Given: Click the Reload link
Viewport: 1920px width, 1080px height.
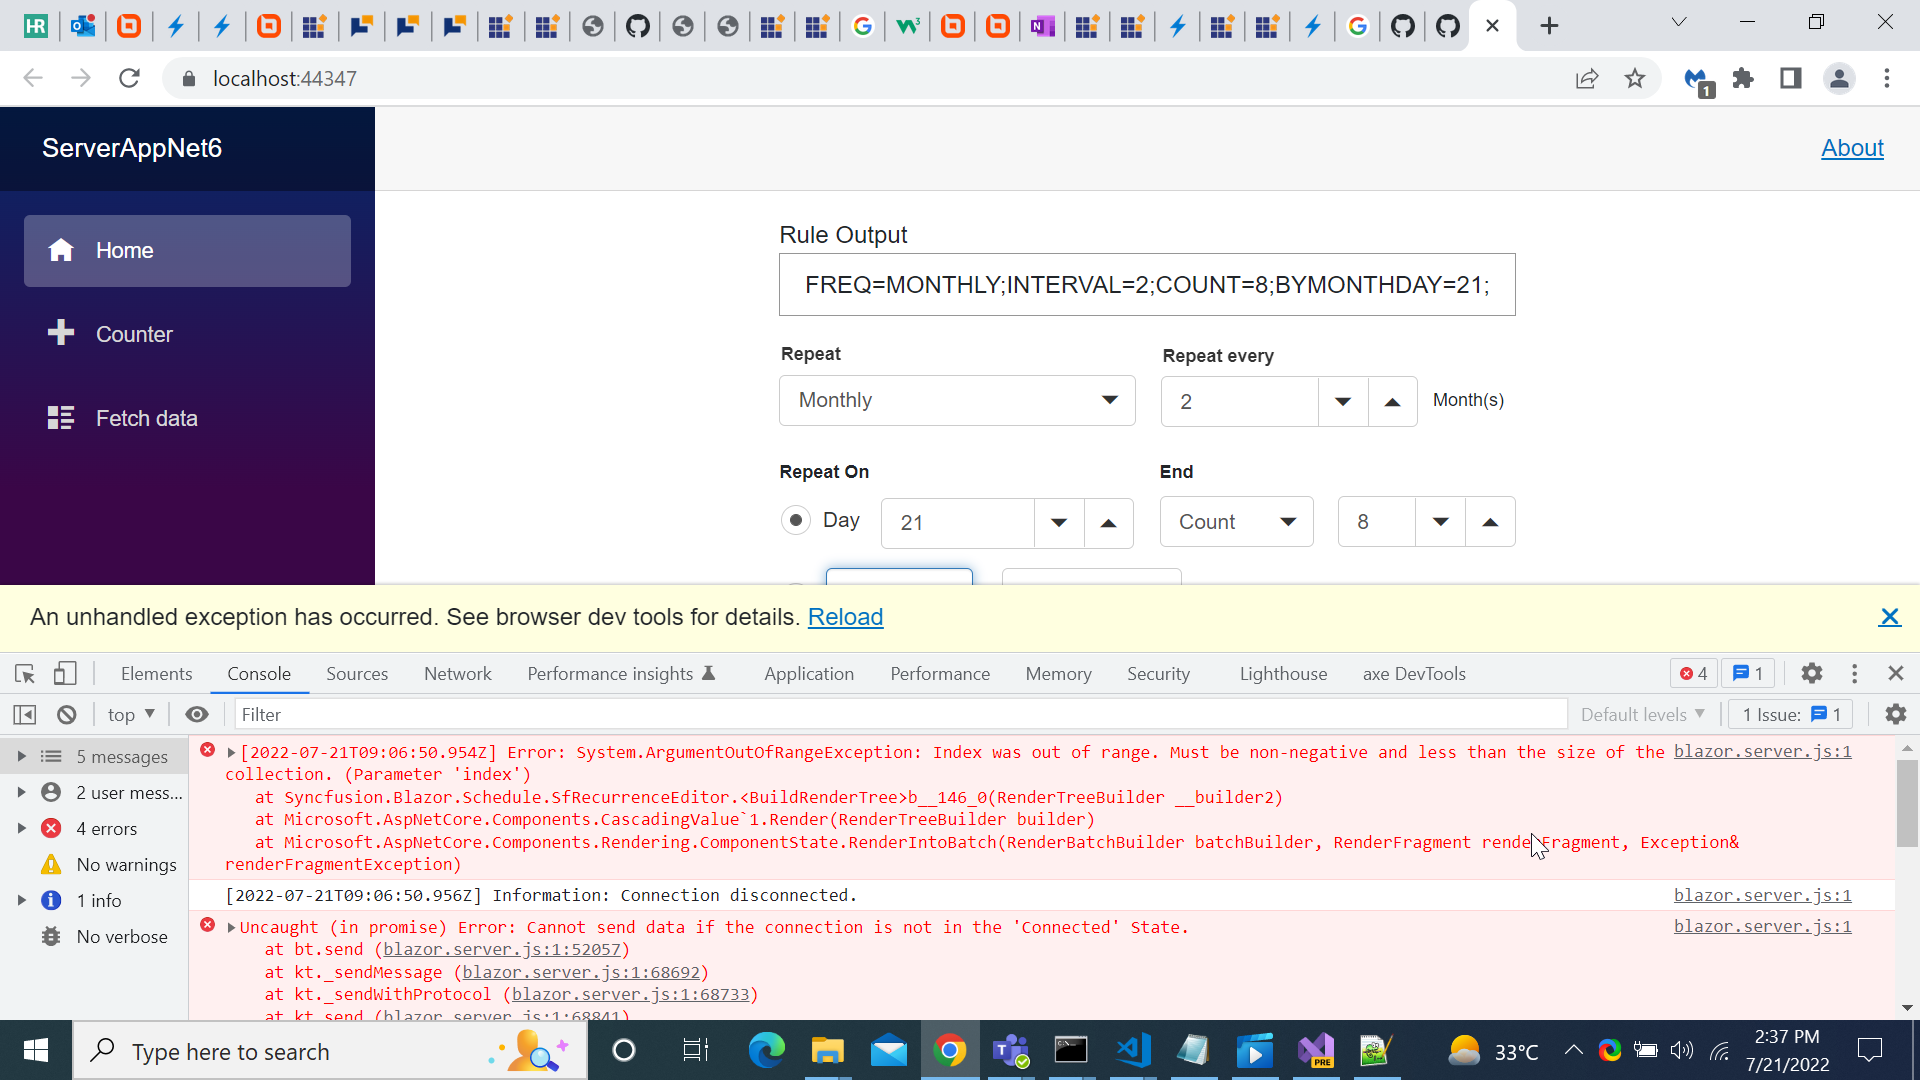Looking at the screenshot, I should pos(845,617).
